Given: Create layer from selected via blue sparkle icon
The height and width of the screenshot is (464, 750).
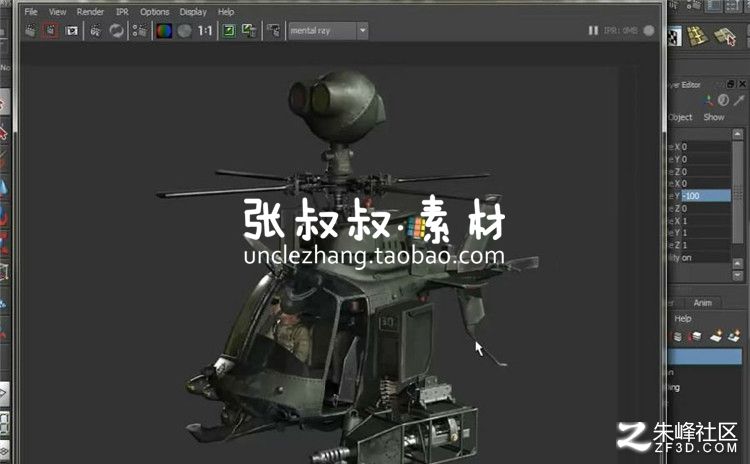Looking at the screenshot, I should (x=734, y=336).
